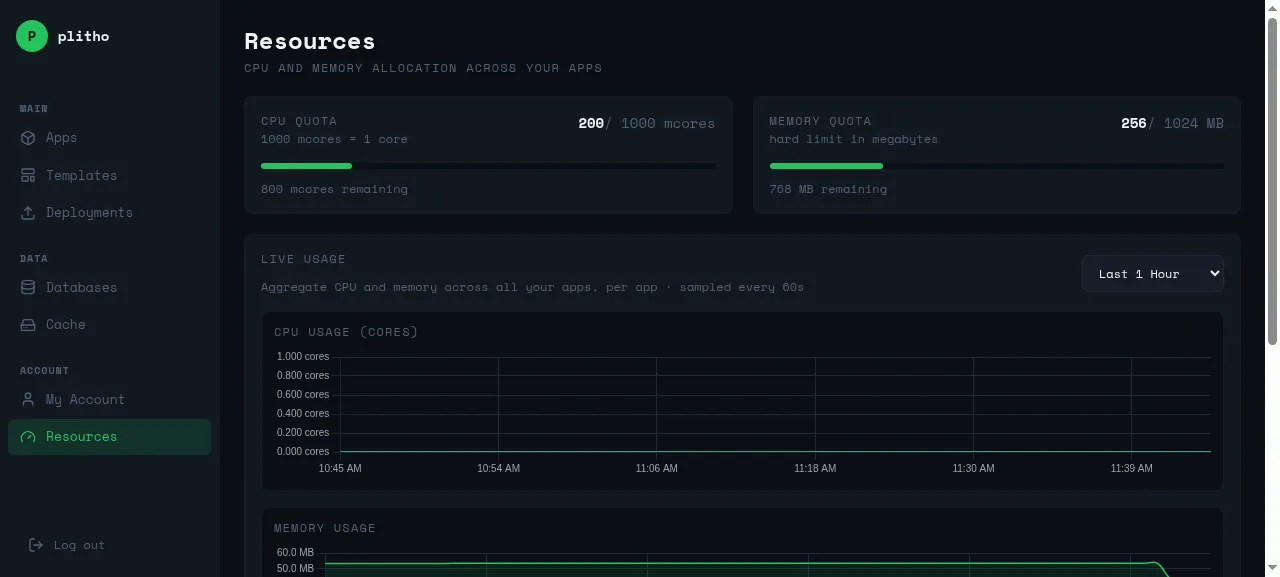Open the Deployments section
The width and height of the screenshot is (1280, 577).
pos(109,213)
